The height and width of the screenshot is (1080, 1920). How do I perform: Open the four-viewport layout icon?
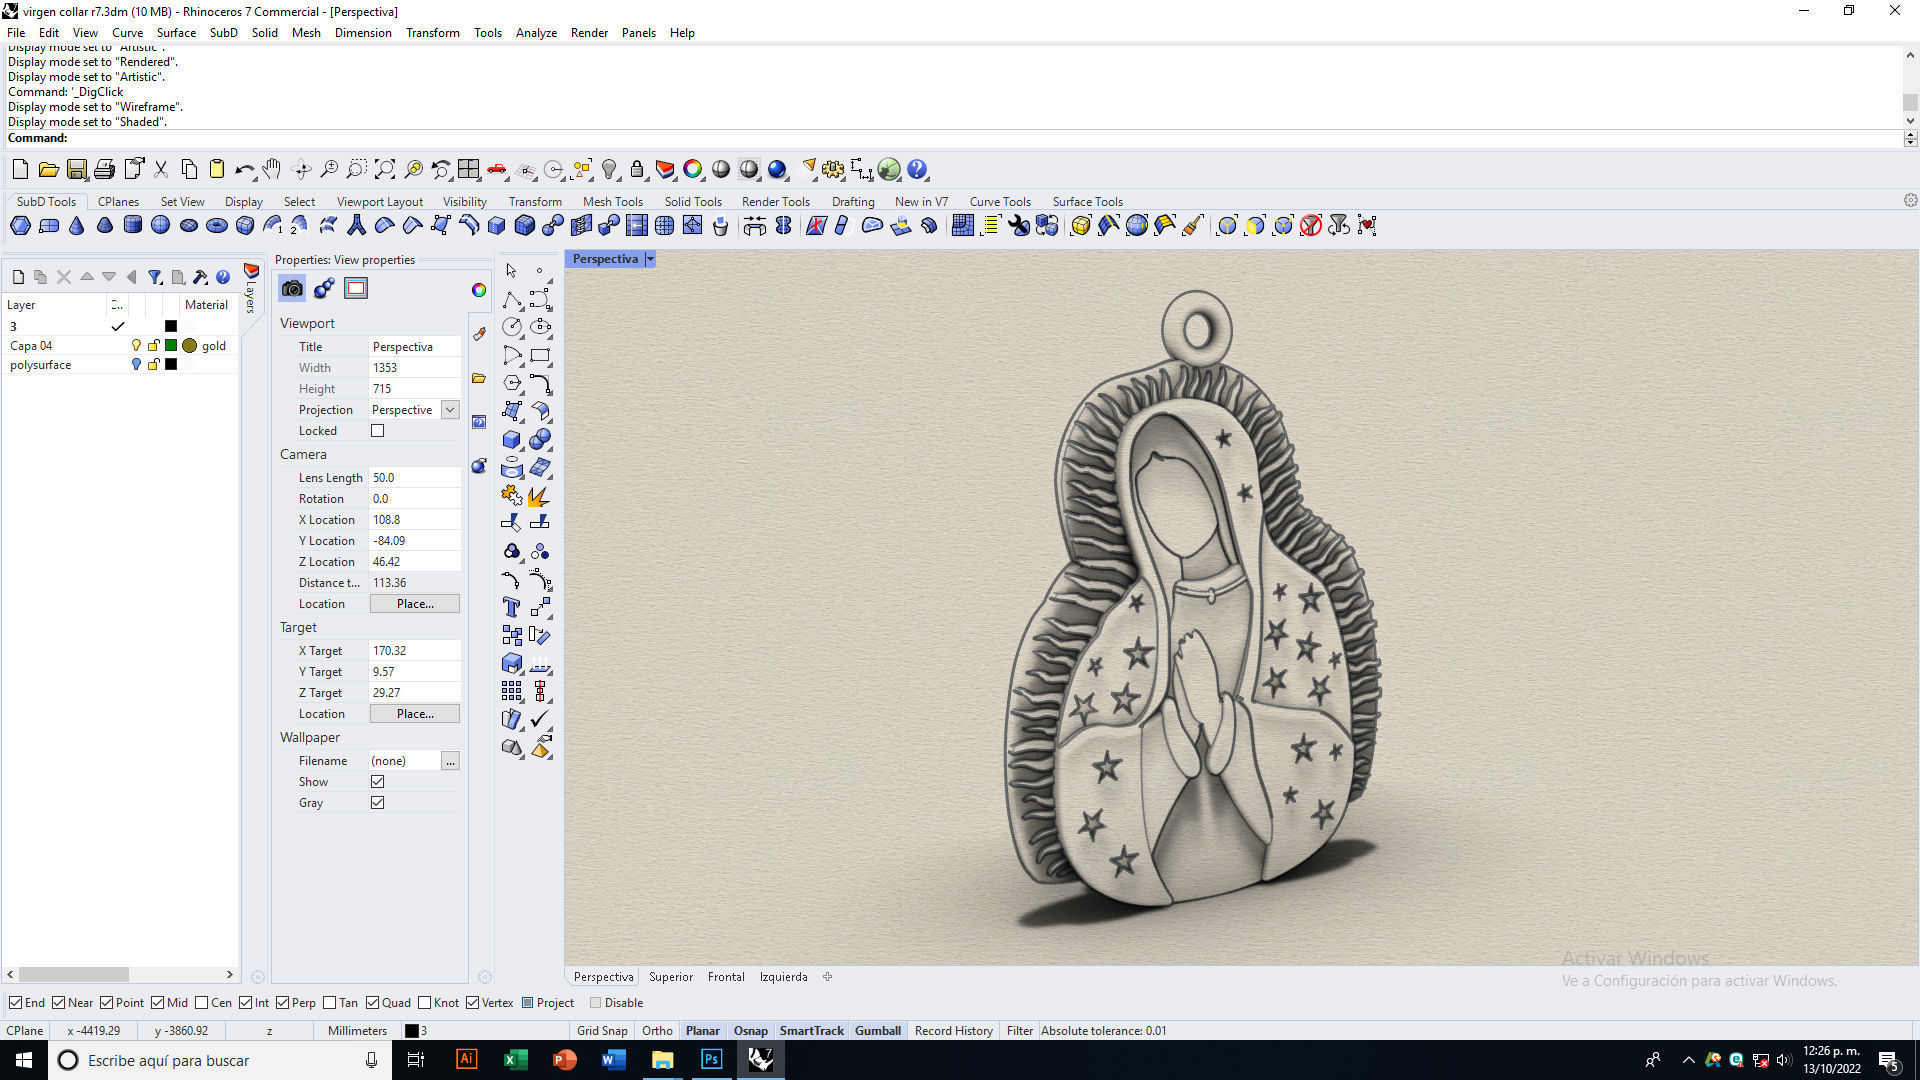[469, 169]
